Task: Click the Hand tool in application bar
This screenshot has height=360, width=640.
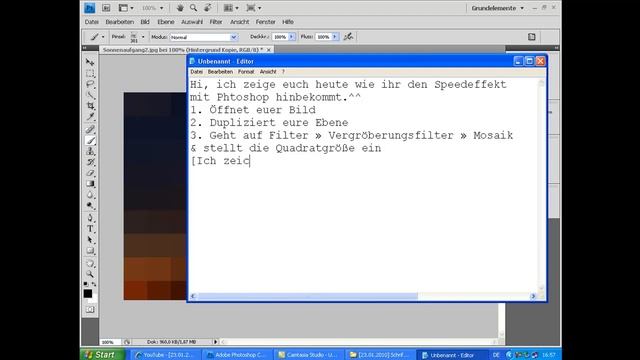Action: point(180,8)
